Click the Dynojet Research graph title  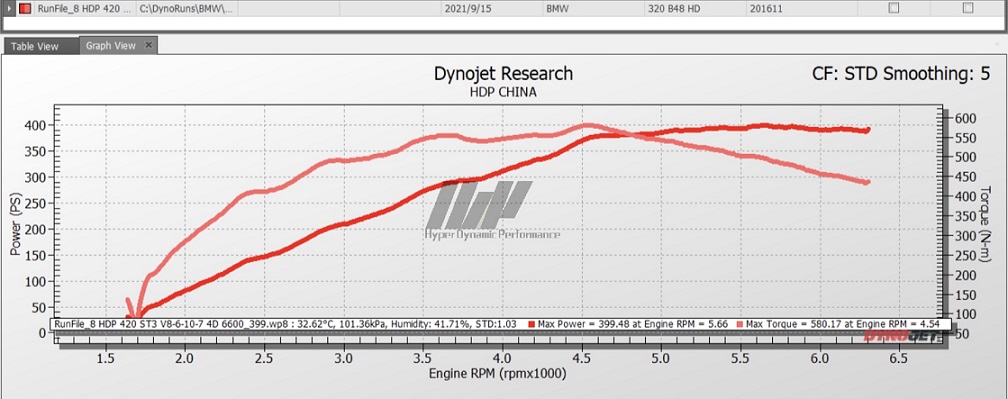coord(503,73)
